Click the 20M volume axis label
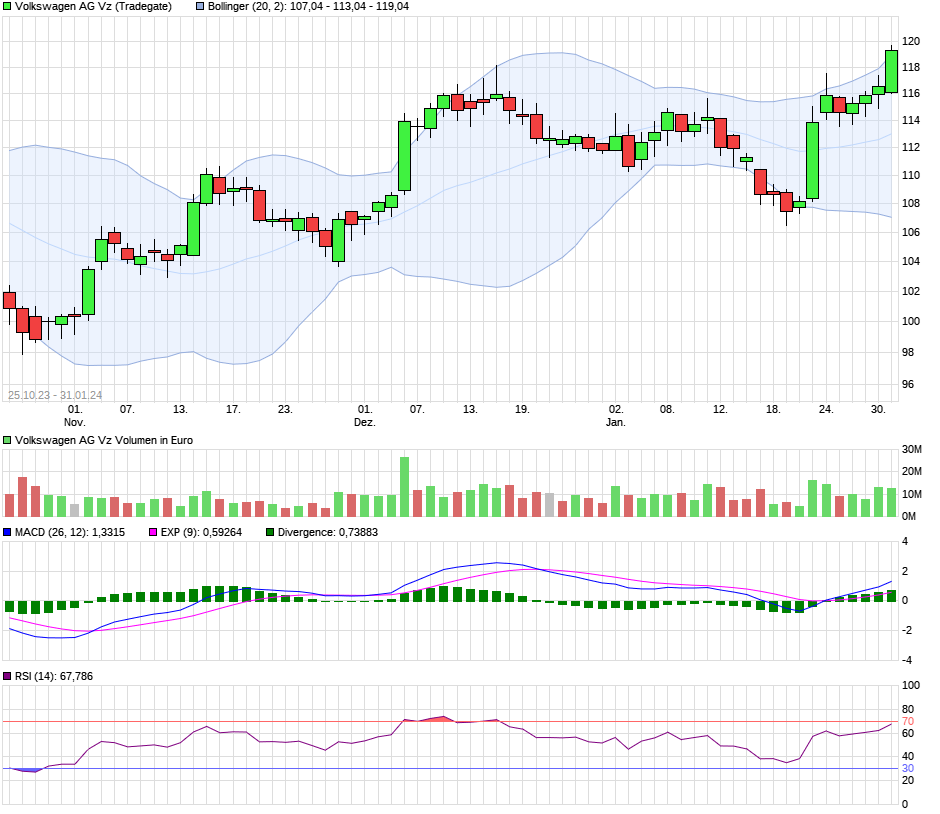Image resolution: width=940 pixels, height=814 pixels. [912, 471]
